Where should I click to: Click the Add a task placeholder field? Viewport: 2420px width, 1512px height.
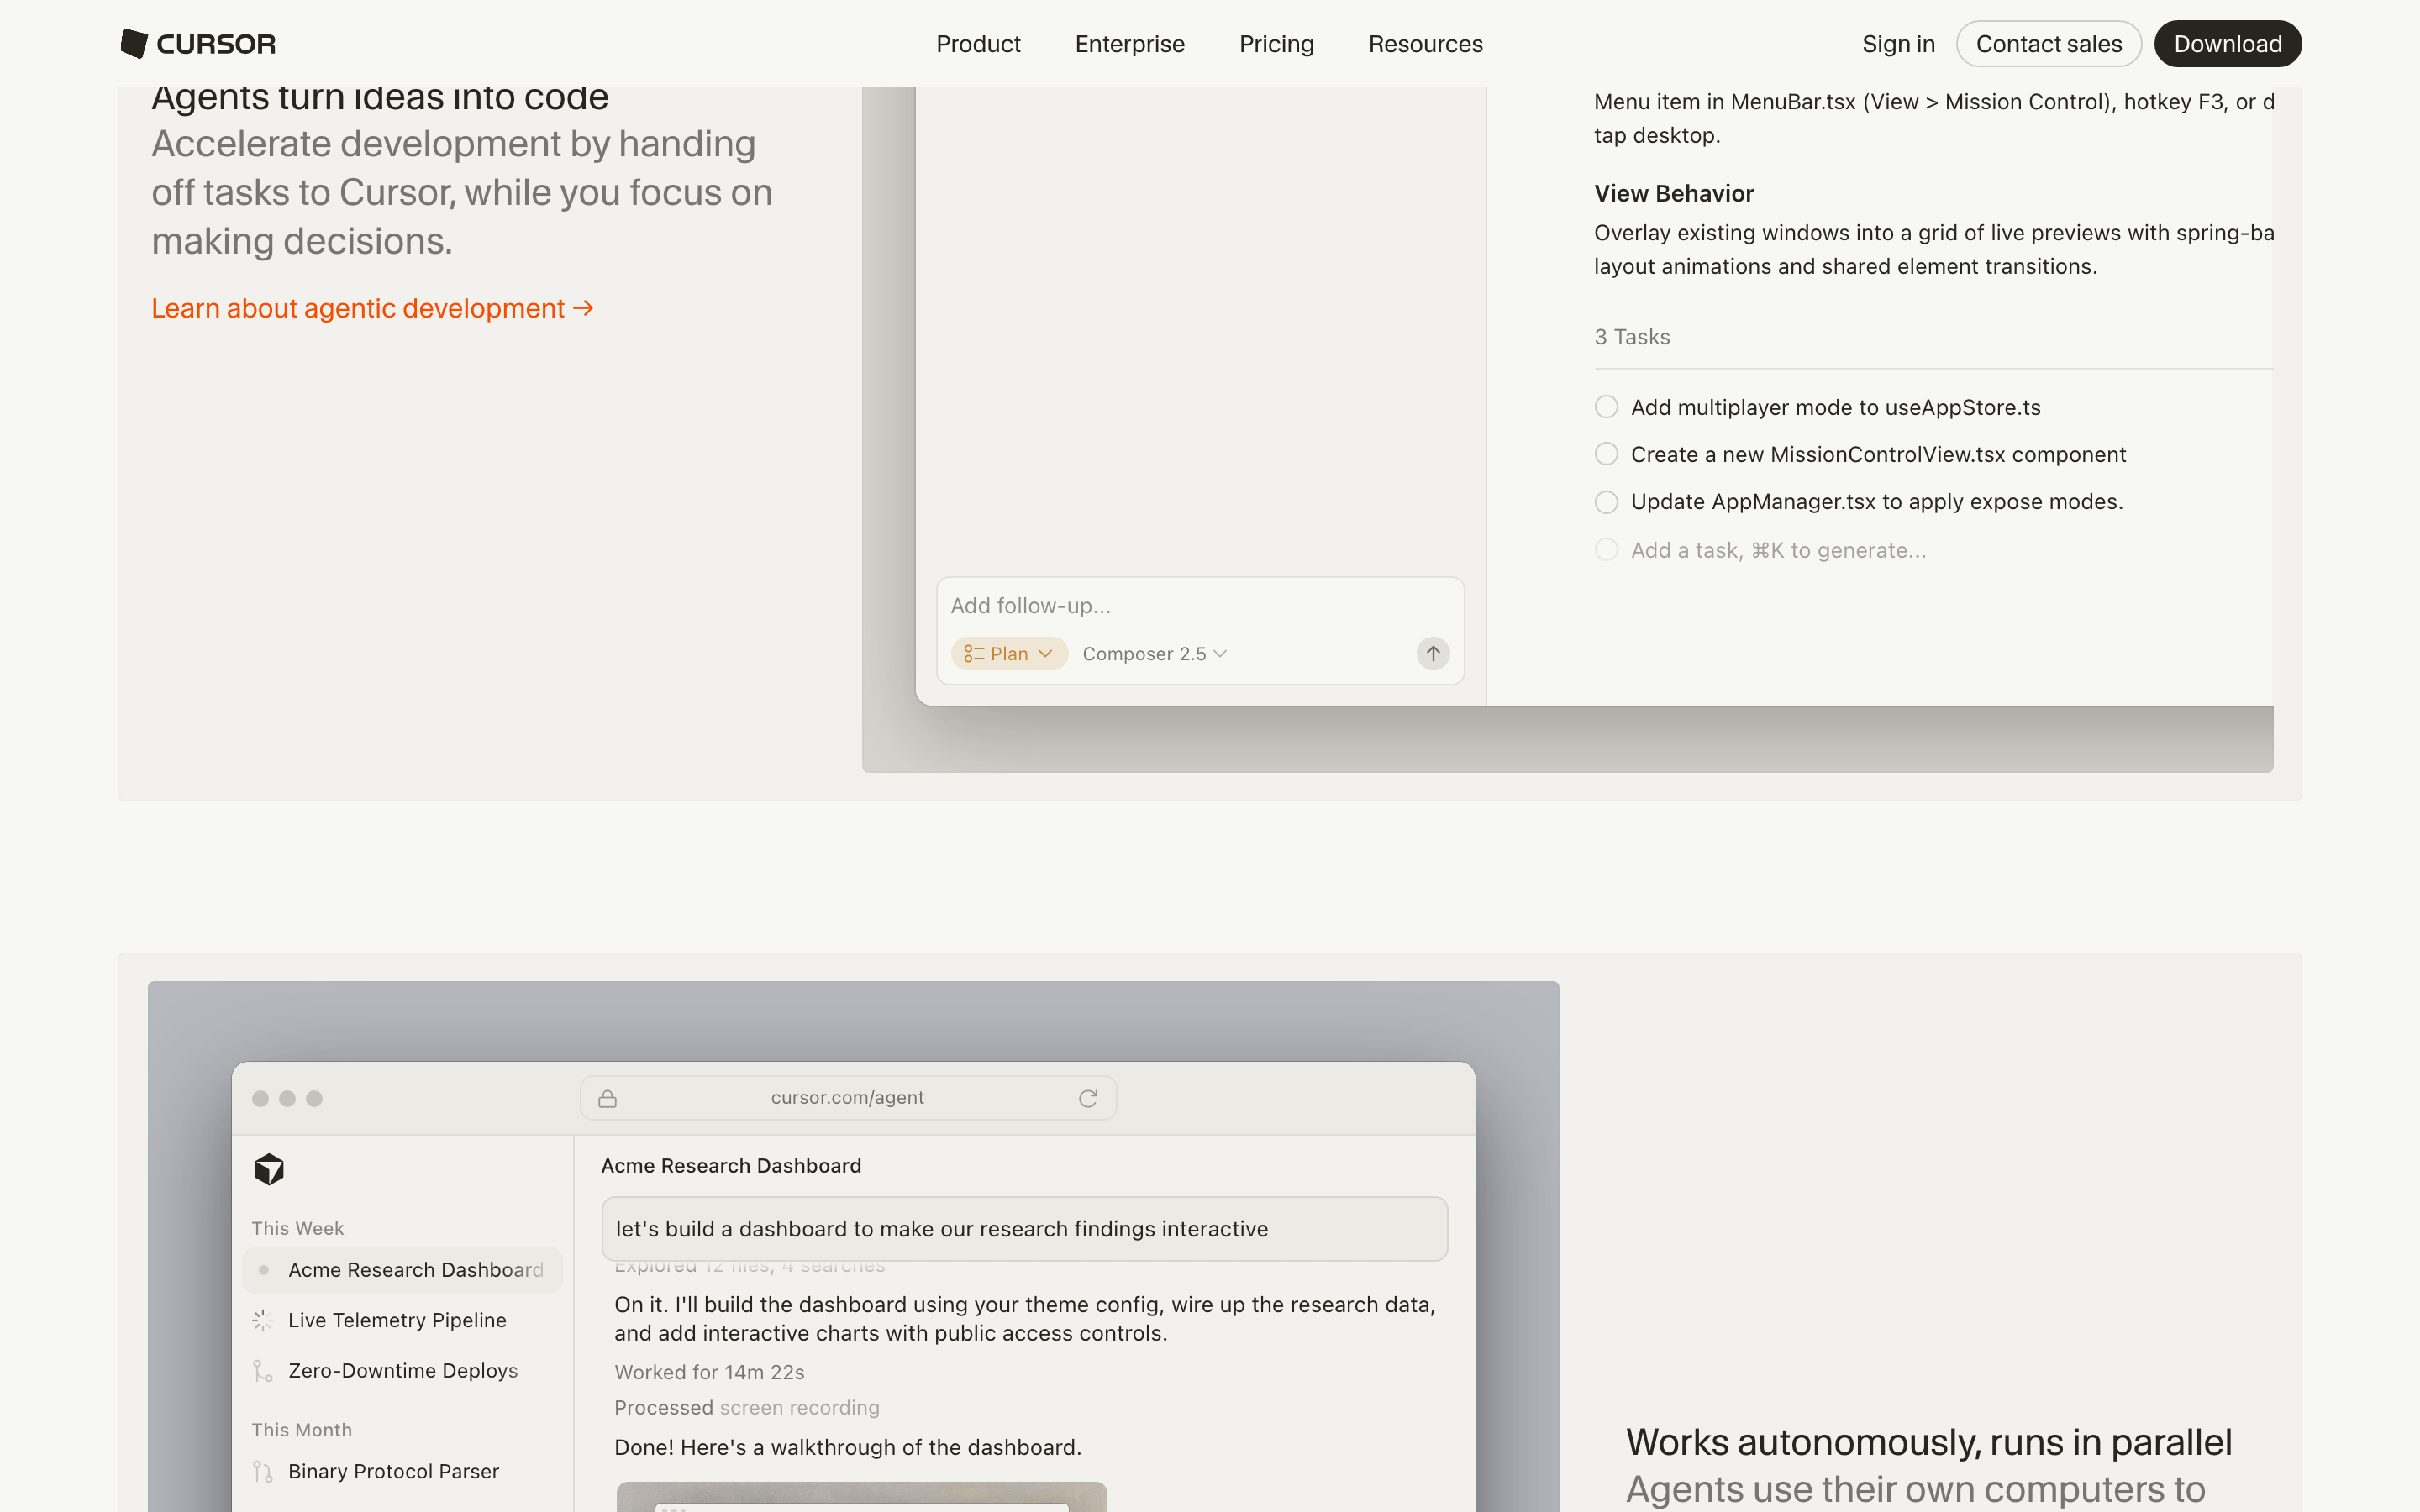pyautogui.click(x=1778, y=550)
